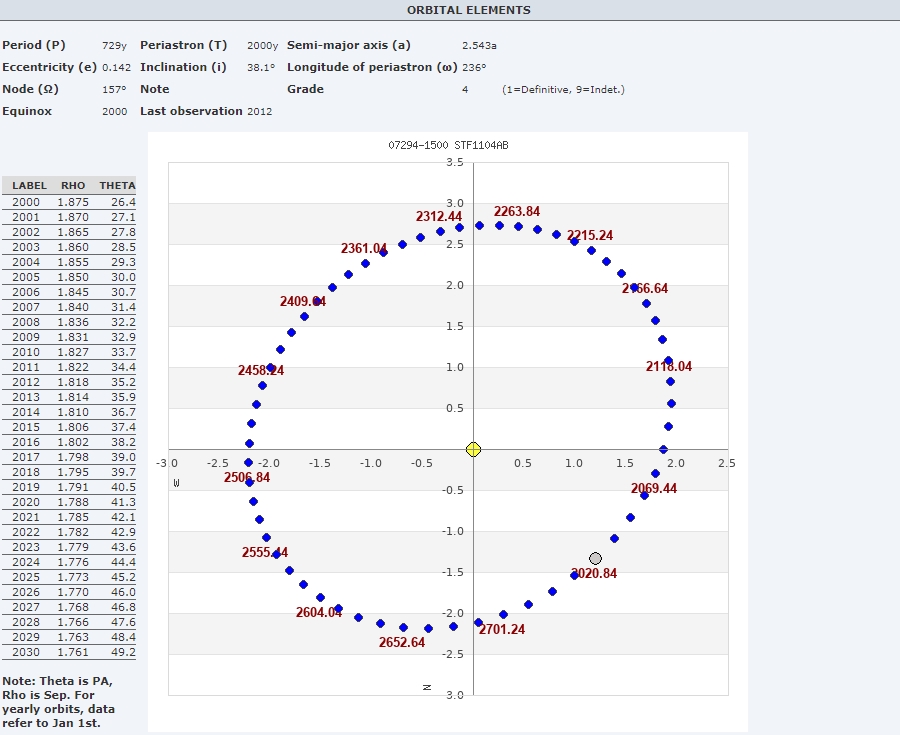This screenshot has width=900, height=735.
Task: Click the RHO column header
Action: (73, 185)
